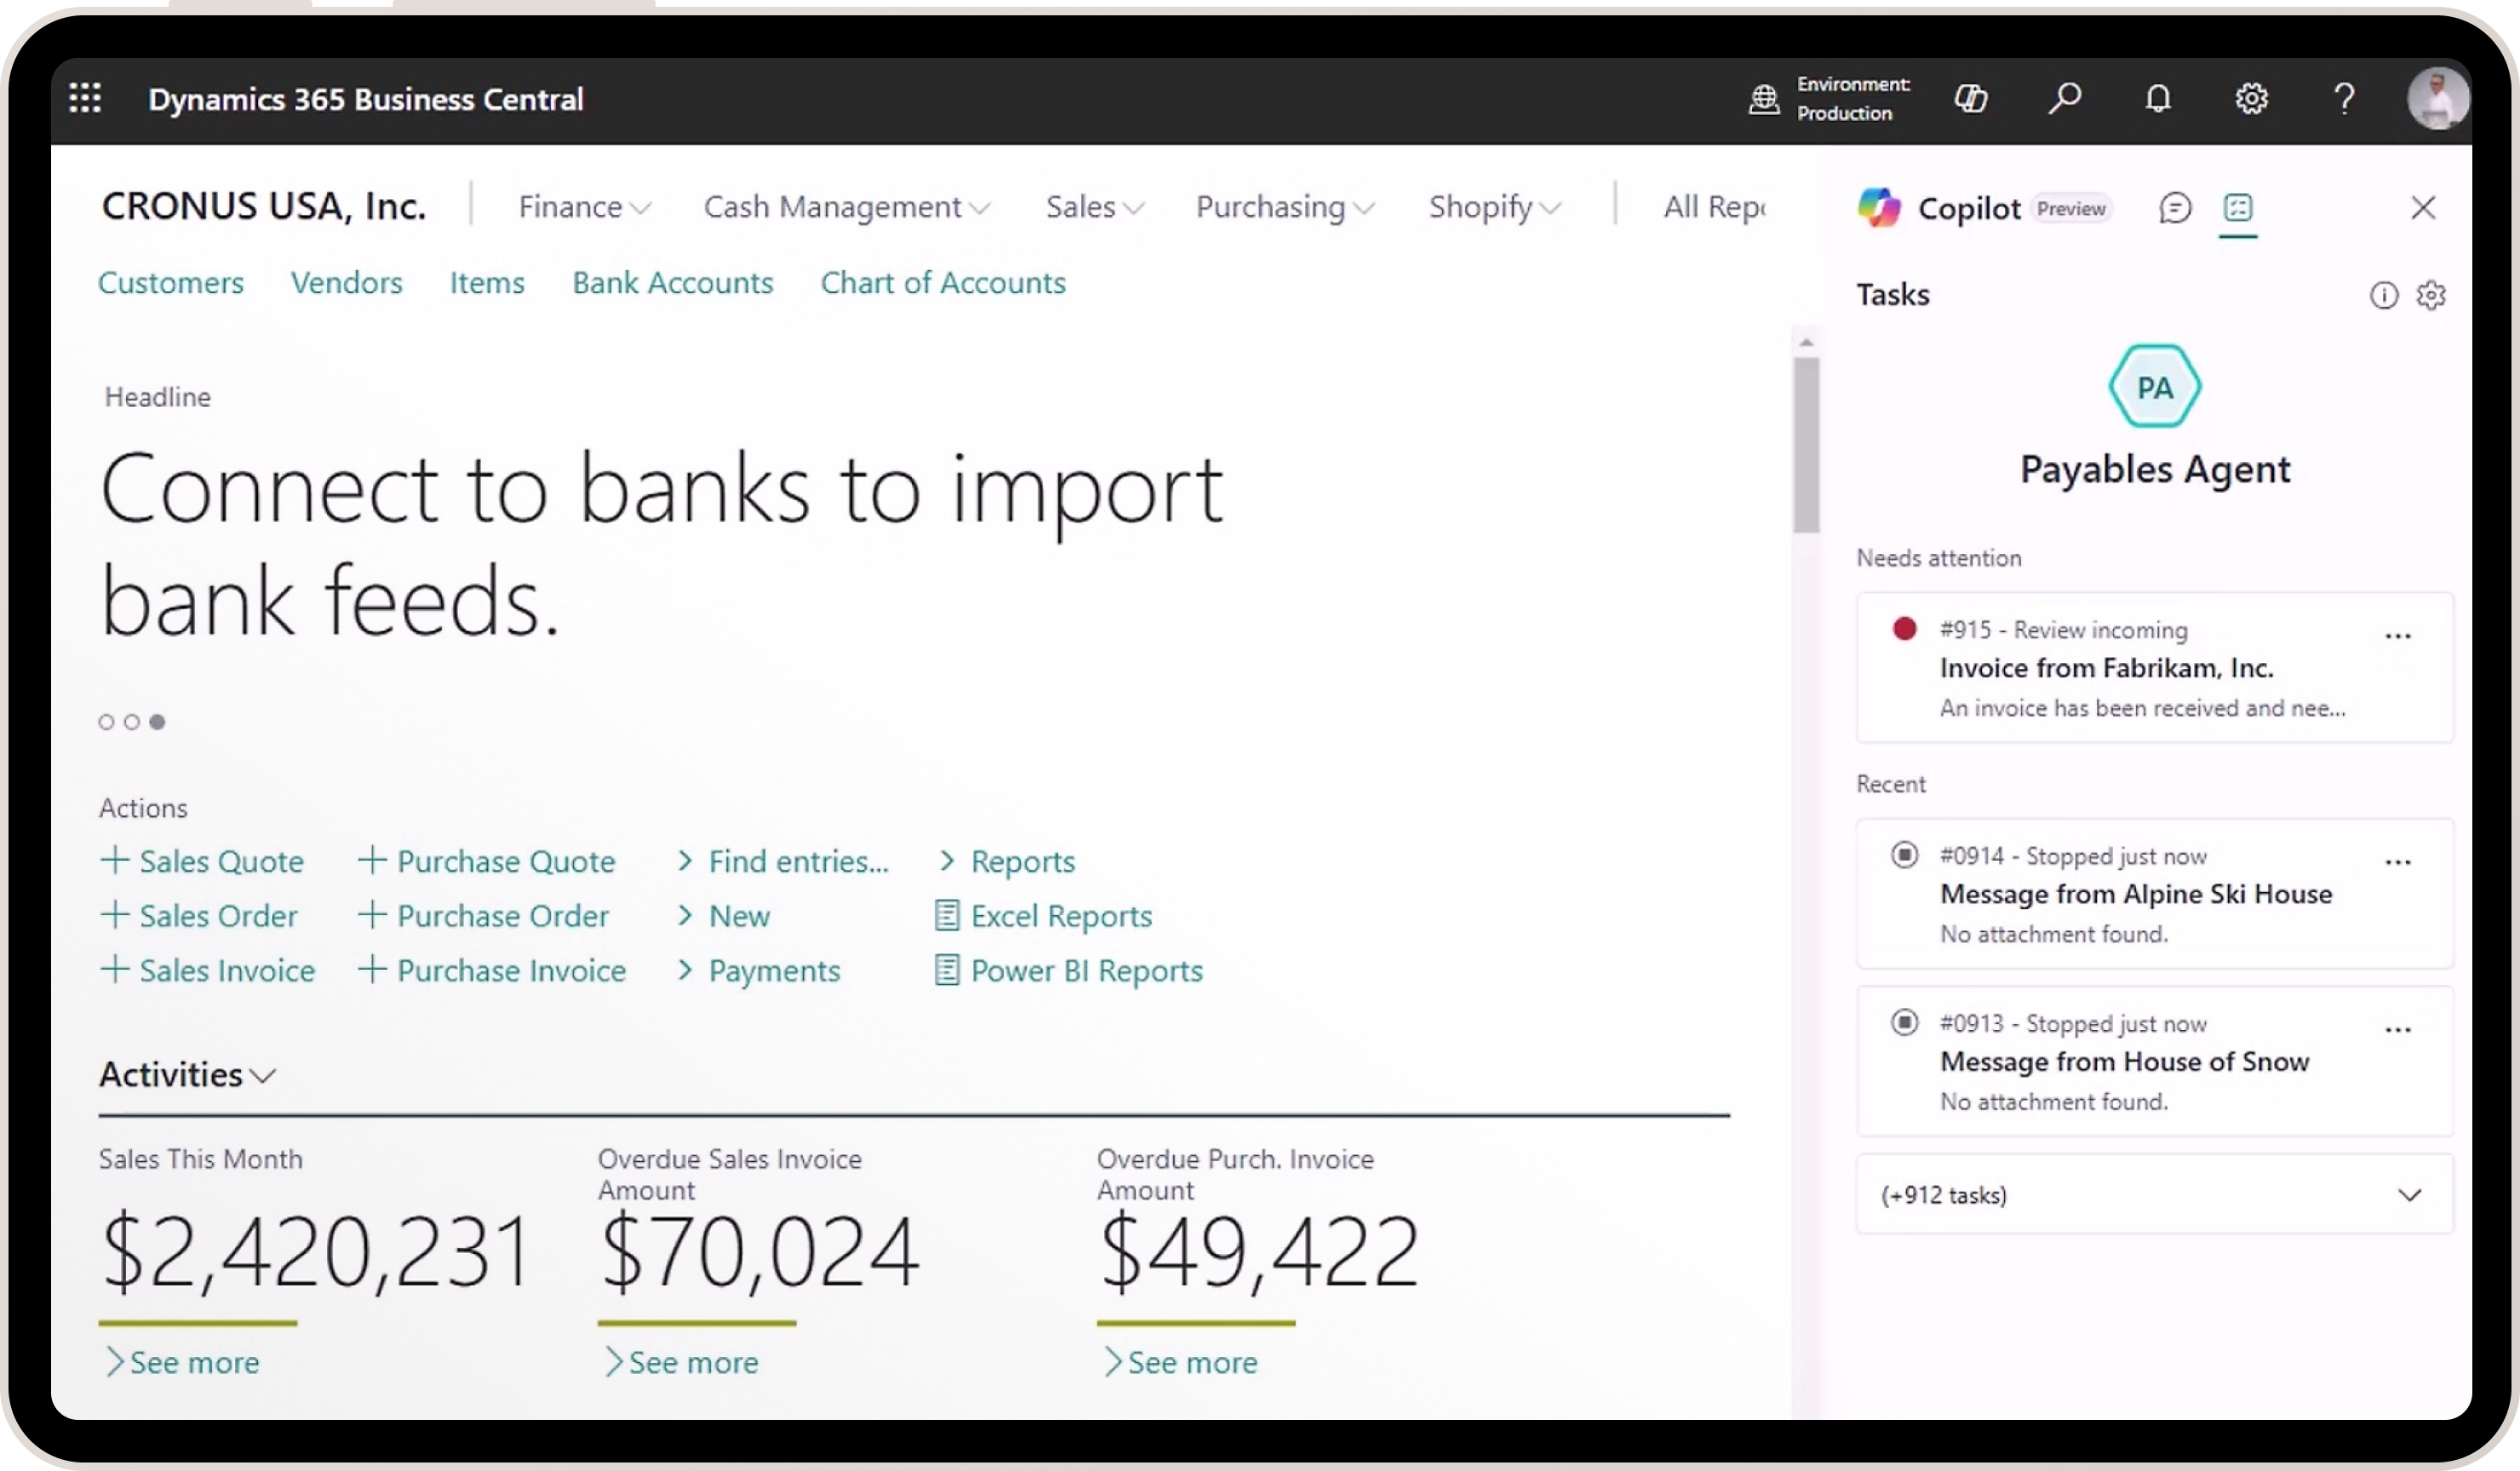Open Tasks settings gear in Copilot pane
2520x1471 pixels.
pyautogui.click(x=2431, y=295)
